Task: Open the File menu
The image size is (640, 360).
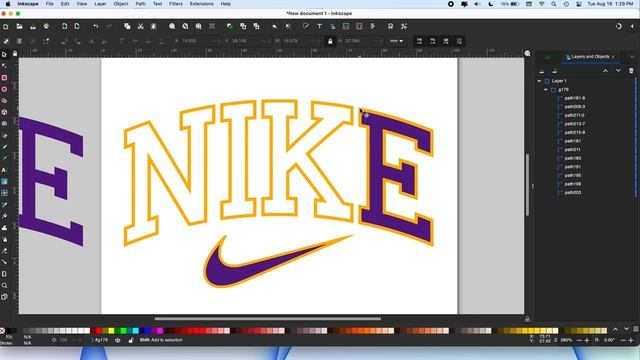Action: click(x=49, y=4)
